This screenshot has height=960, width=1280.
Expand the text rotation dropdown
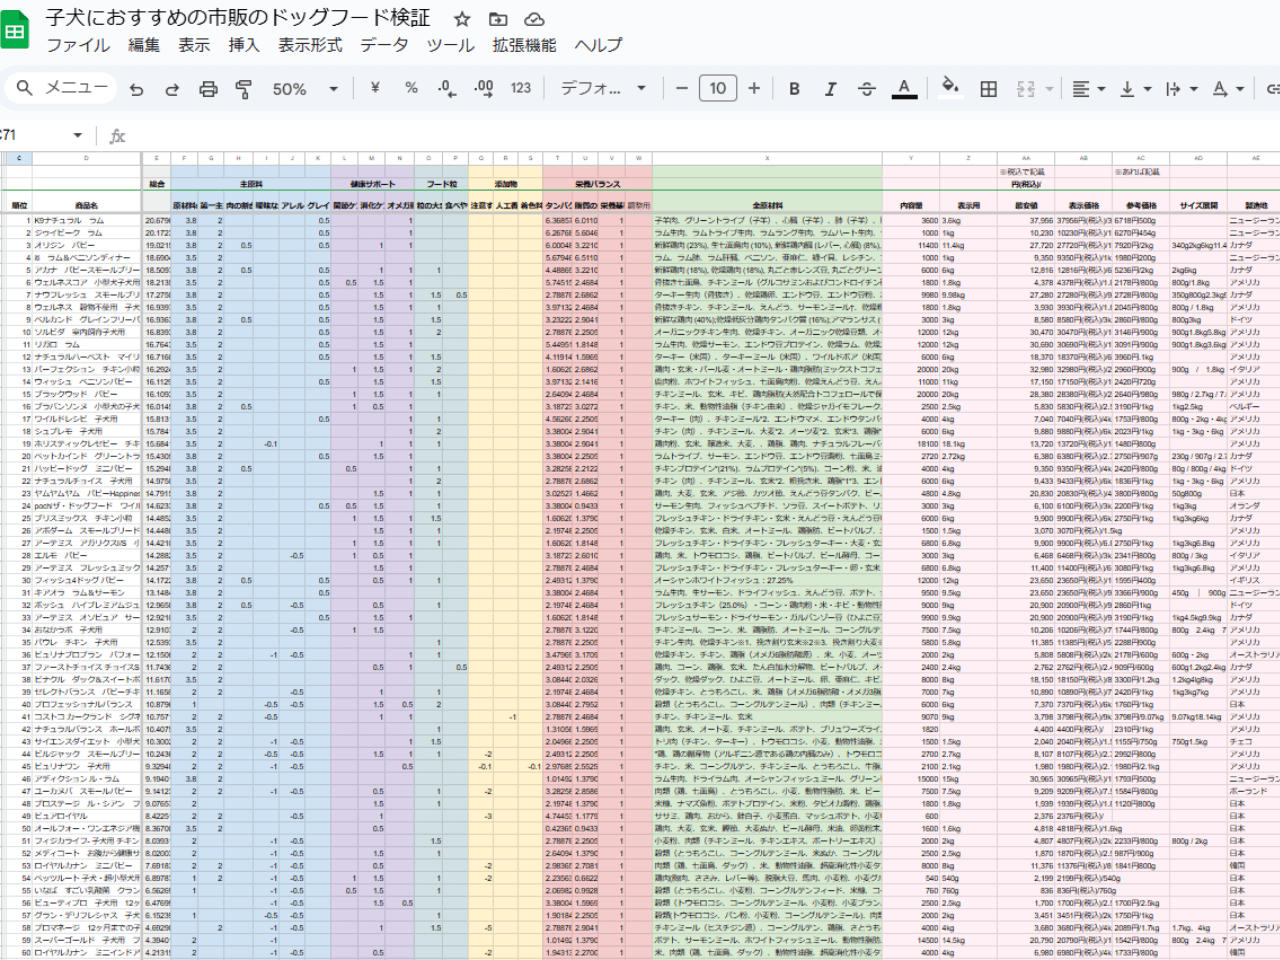[x=1240, y=89]
